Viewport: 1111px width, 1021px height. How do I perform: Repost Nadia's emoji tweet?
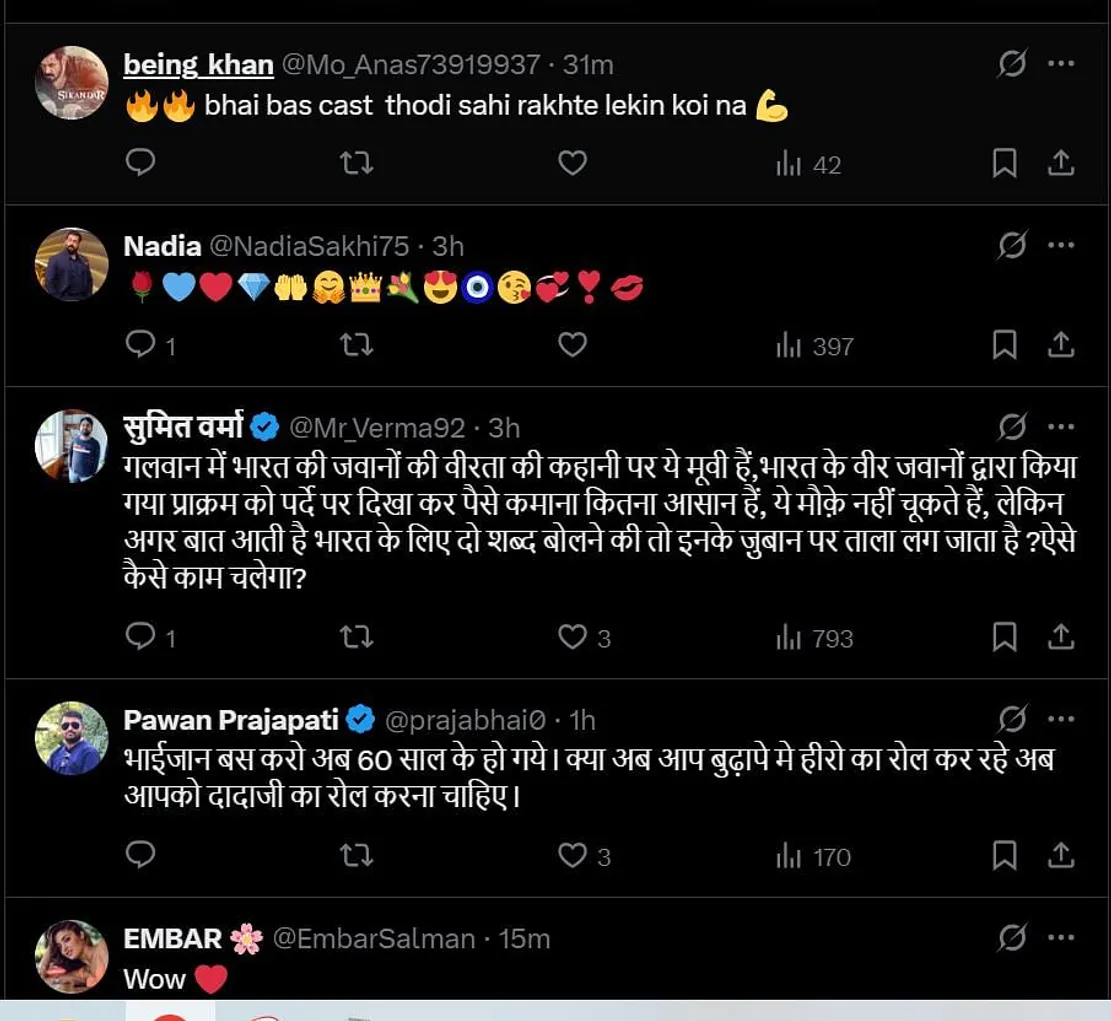click(356, 345)
